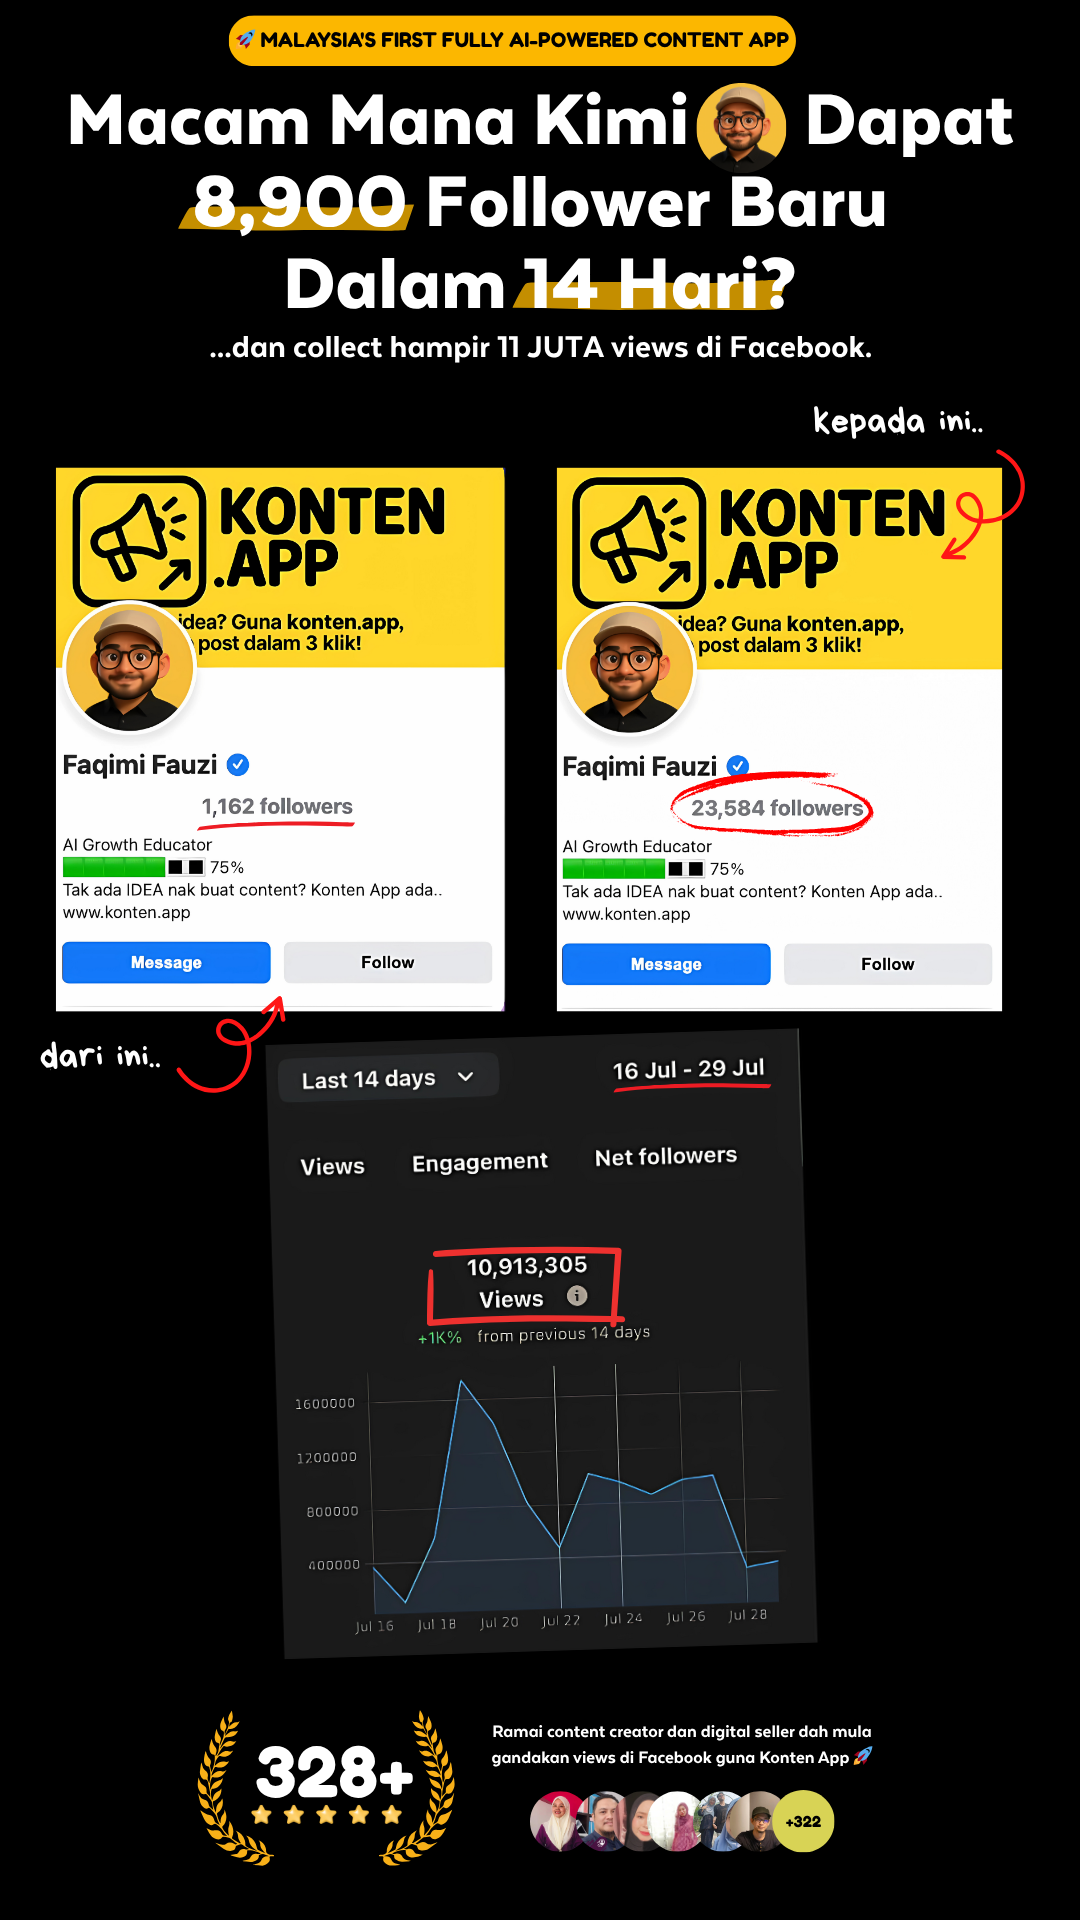Open the Last 14 days dropdown

(388, 1078)
